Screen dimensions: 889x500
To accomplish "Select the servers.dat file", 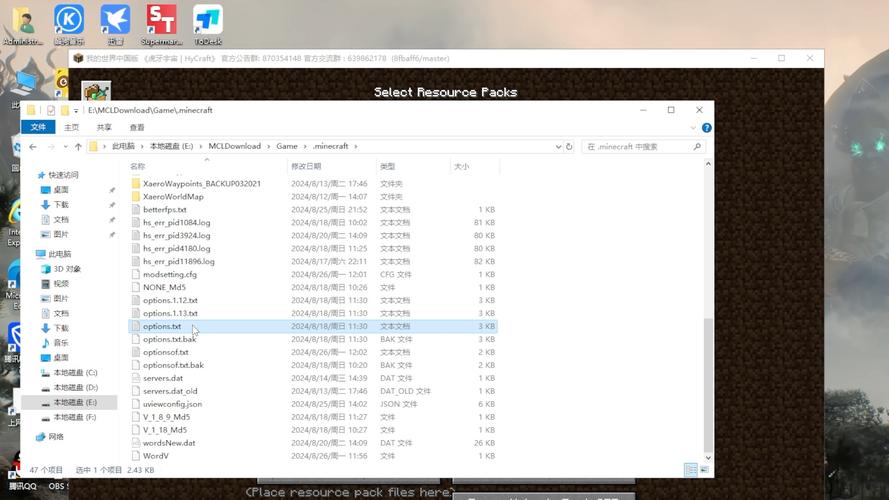I will point(163,378).
